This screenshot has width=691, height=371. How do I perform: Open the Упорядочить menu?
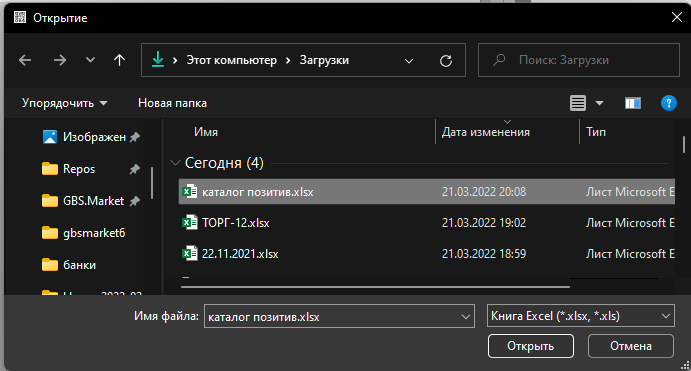coord(64,103)
